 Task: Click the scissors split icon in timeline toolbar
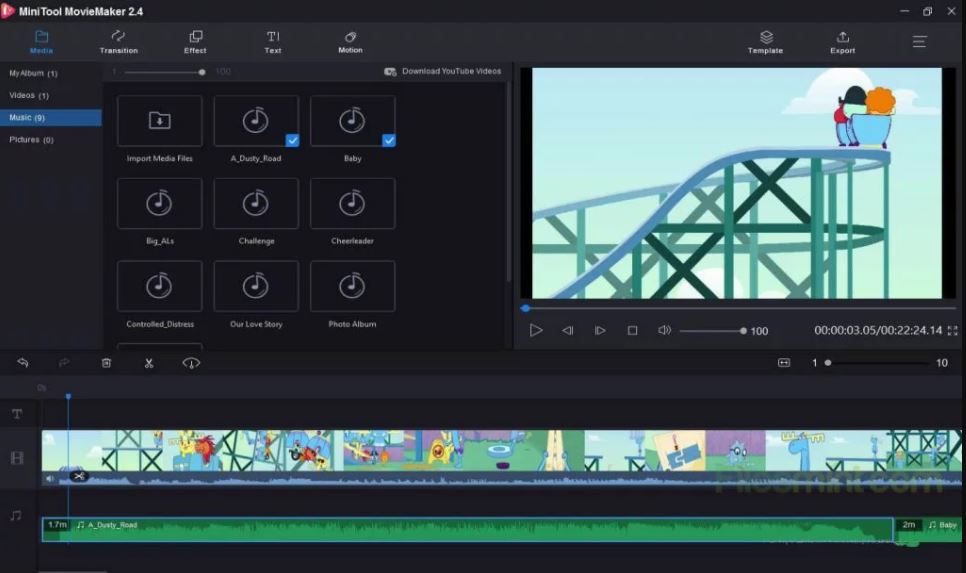[x=148, y=363]
